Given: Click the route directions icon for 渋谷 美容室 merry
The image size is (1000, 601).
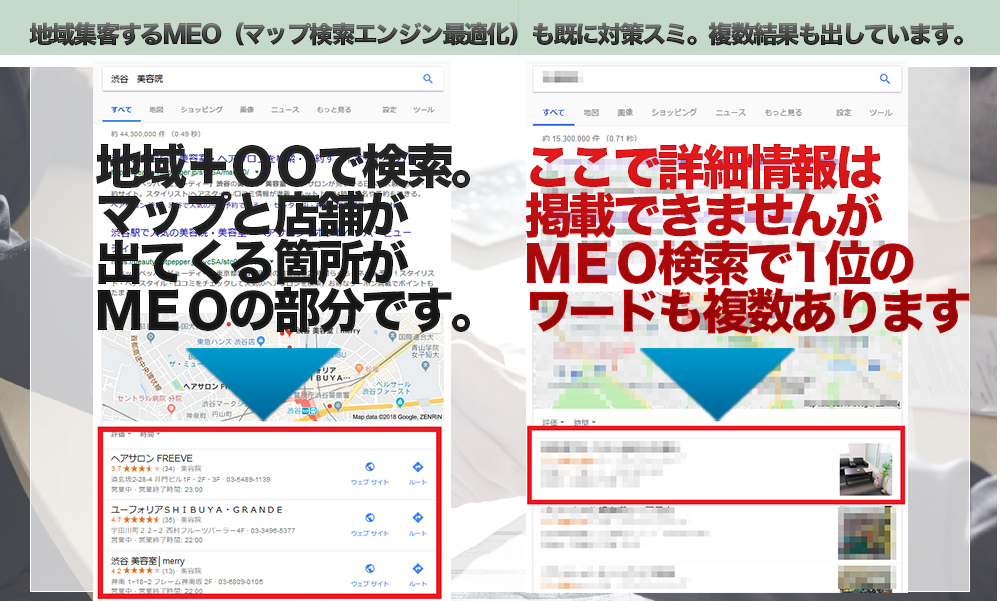Looking at the screenshot, I should 417,569.
